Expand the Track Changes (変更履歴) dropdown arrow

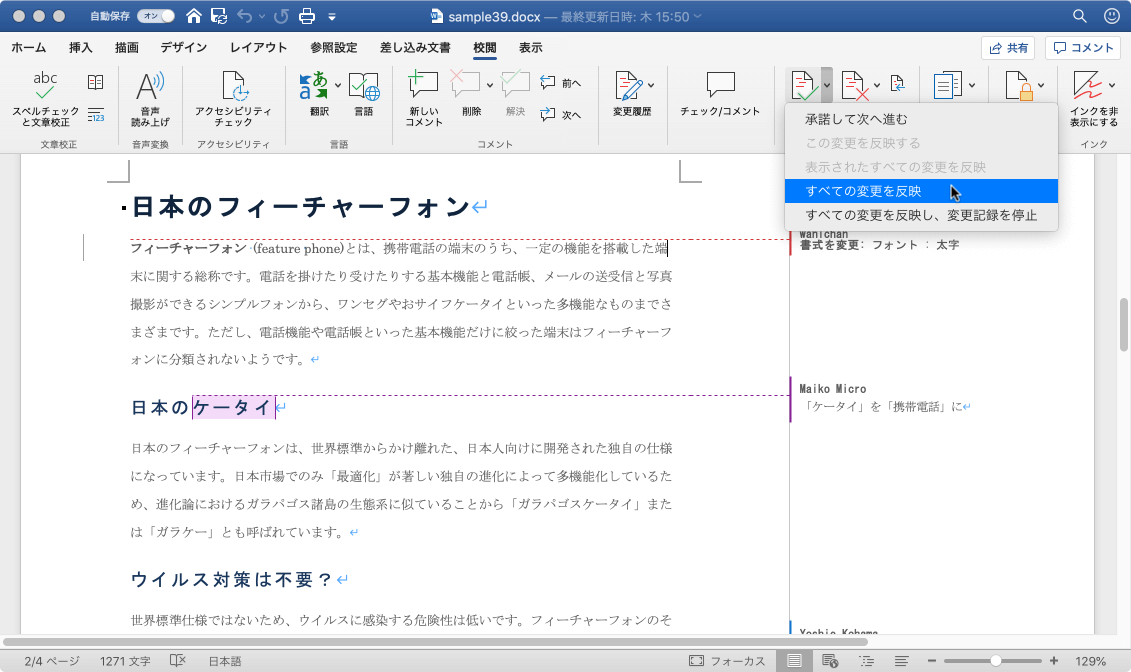652,85
